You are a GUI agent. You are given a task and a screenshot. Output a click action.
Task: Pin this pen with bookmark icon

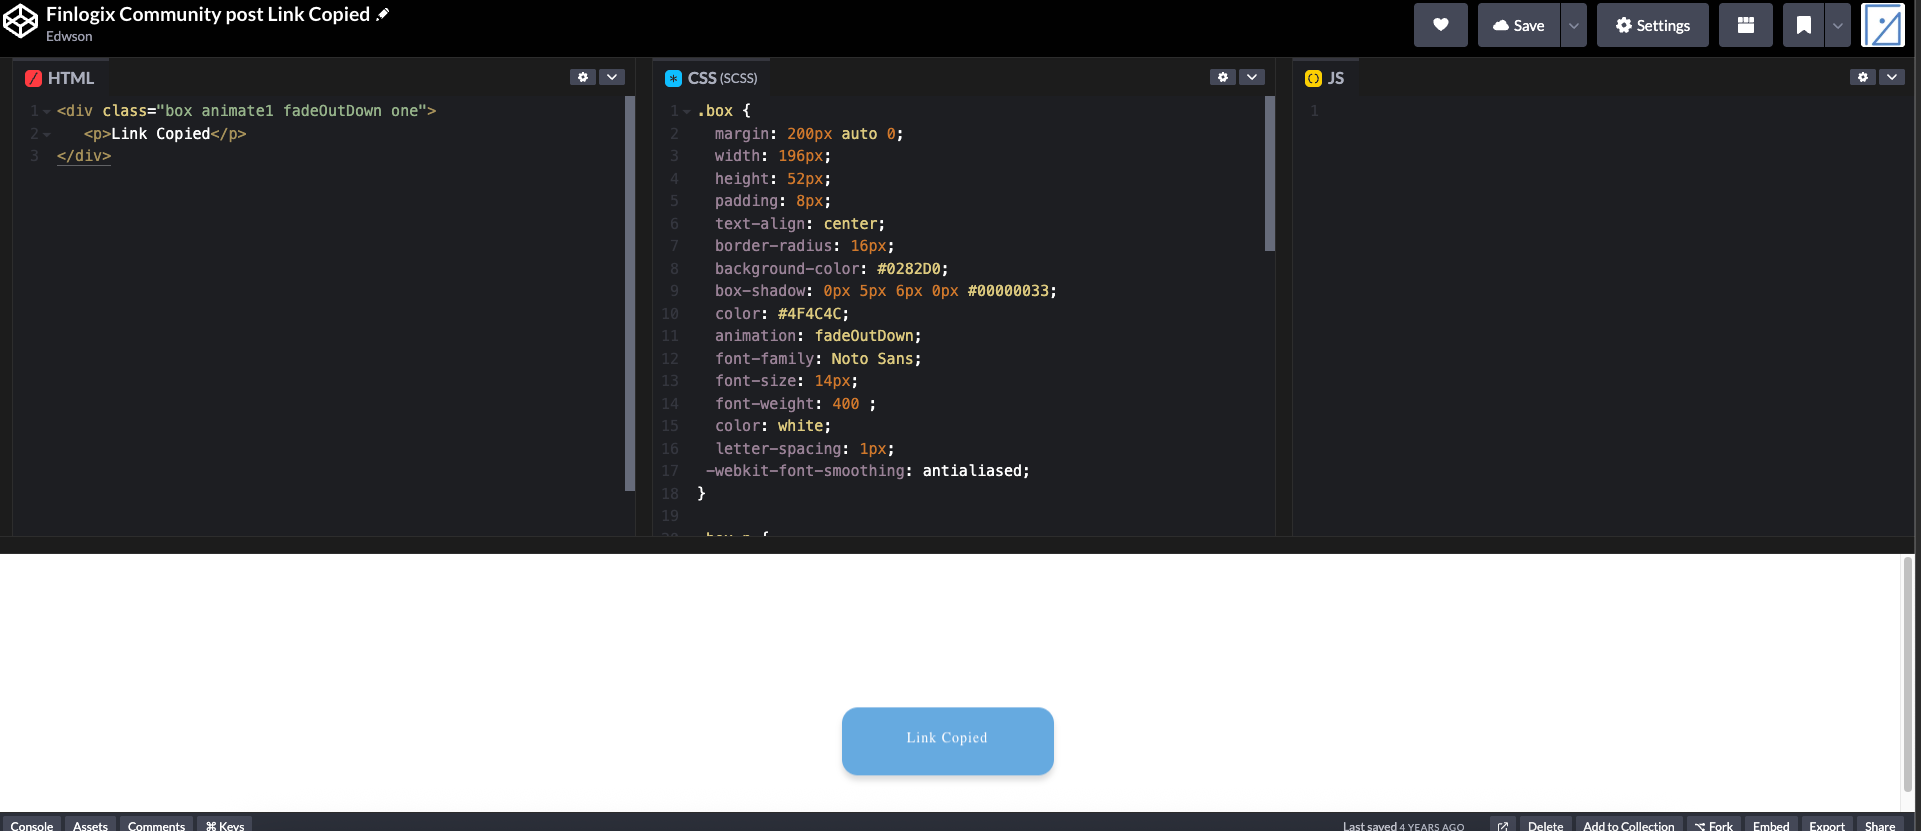tap(1803, 25)
